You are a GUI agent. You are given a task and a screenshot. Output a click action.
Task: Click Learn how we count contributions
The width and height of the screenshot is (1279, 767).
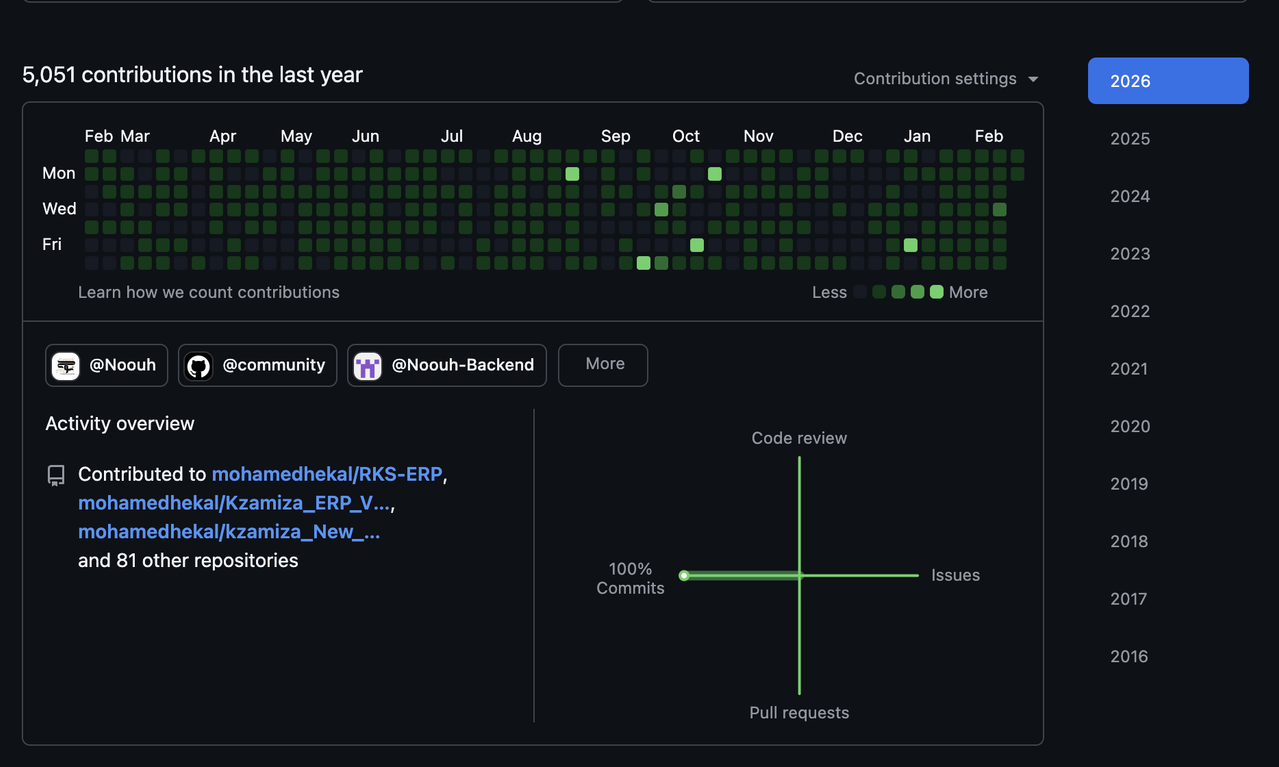click(208, 291)
